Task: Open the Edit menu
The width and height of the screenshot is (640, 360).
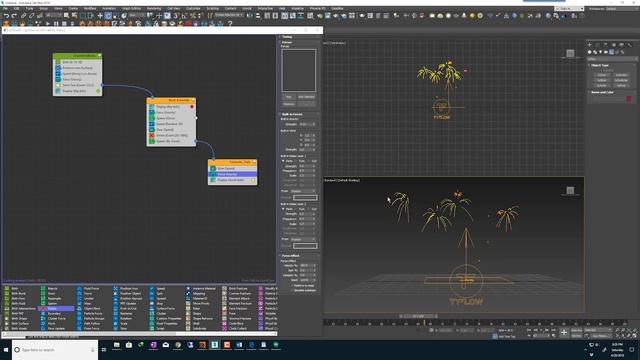Action: [x=17, y=9]
